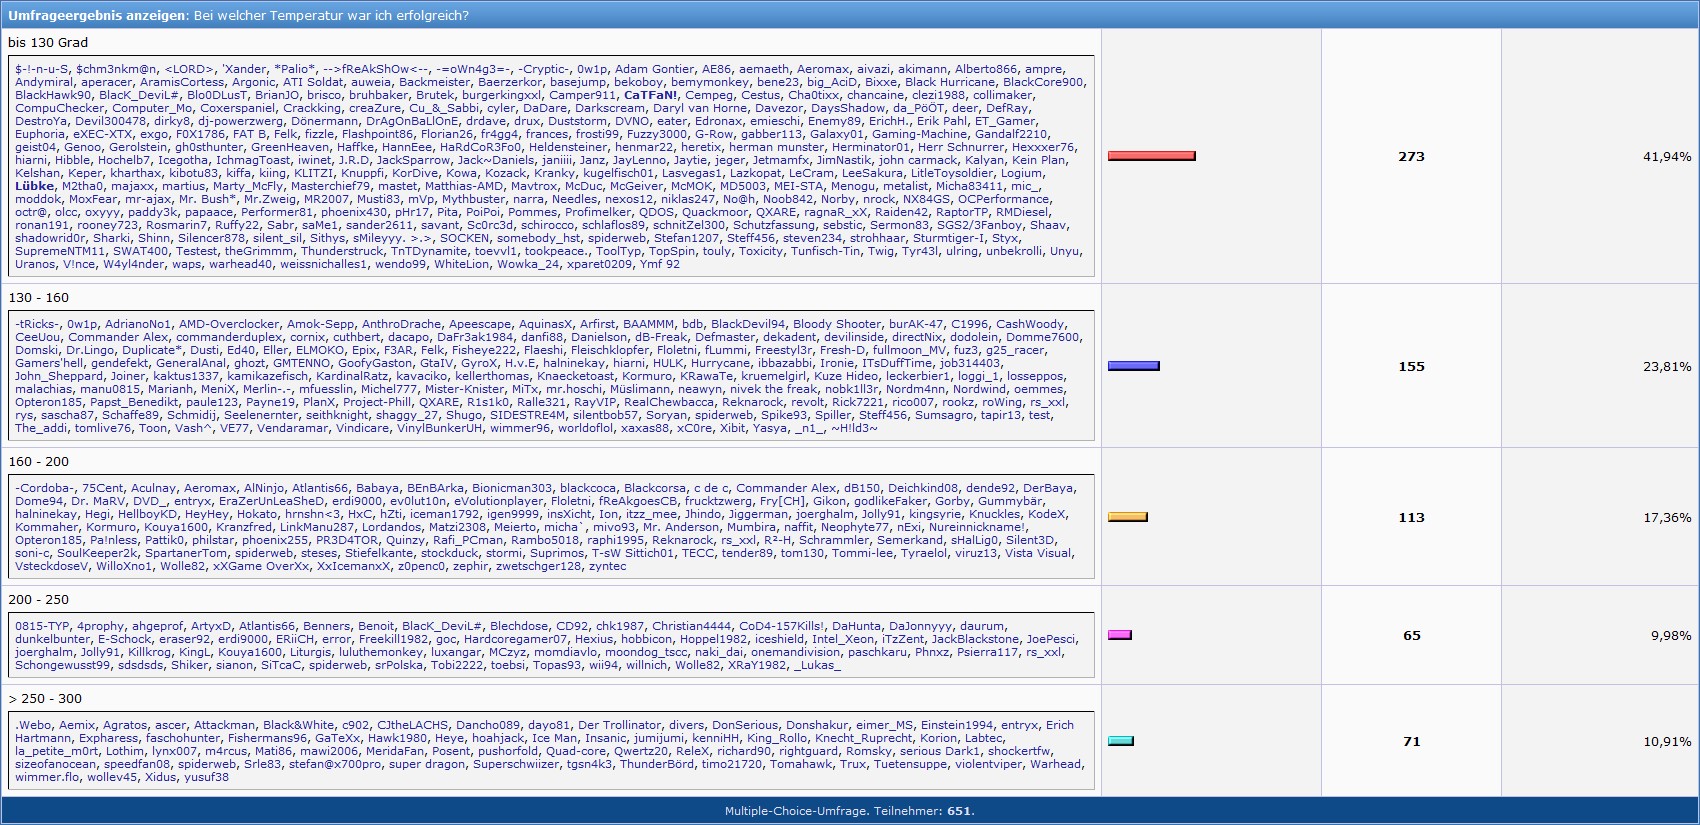Click username Black Hurricane
Viewport: 1700px width, 825px height.
click(x=950, y=83)
